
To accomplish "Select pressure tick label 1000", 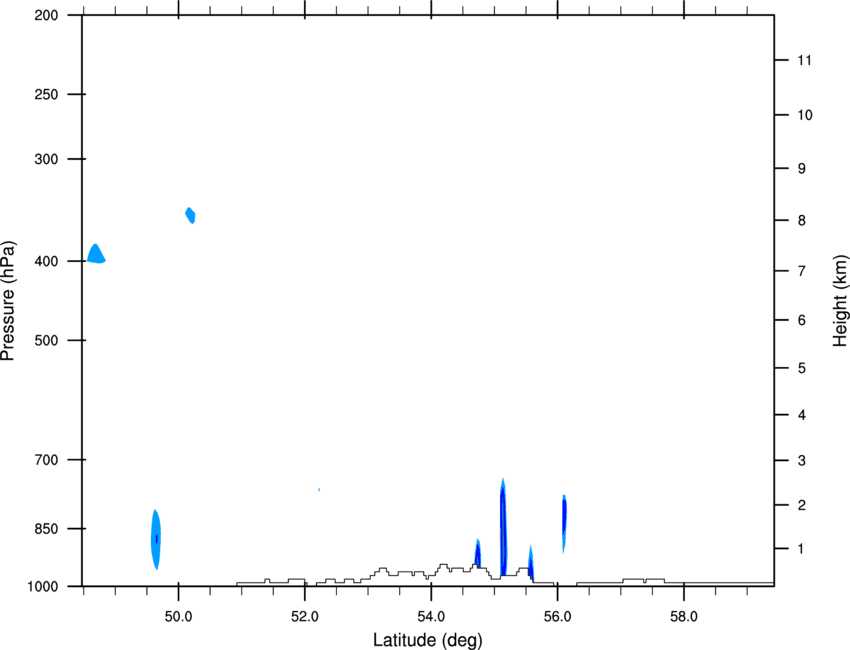I will 43,587.
